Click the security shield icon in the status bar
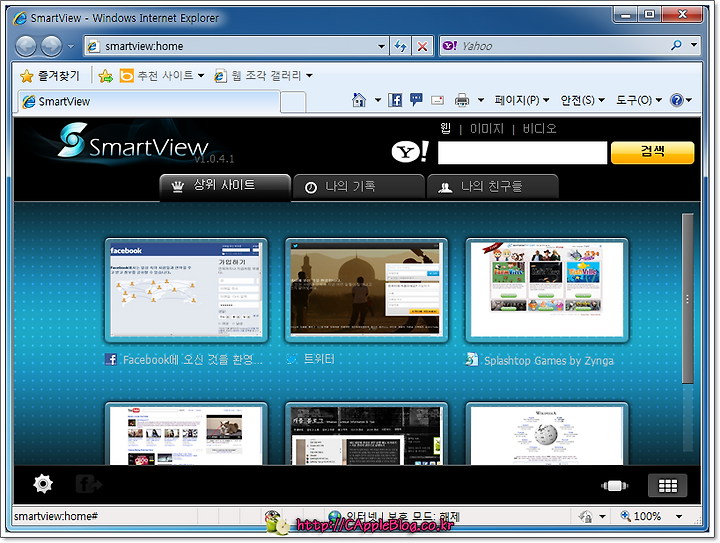Image resolution: width=720 pixels, height=543 pixels. coord(586,517)
